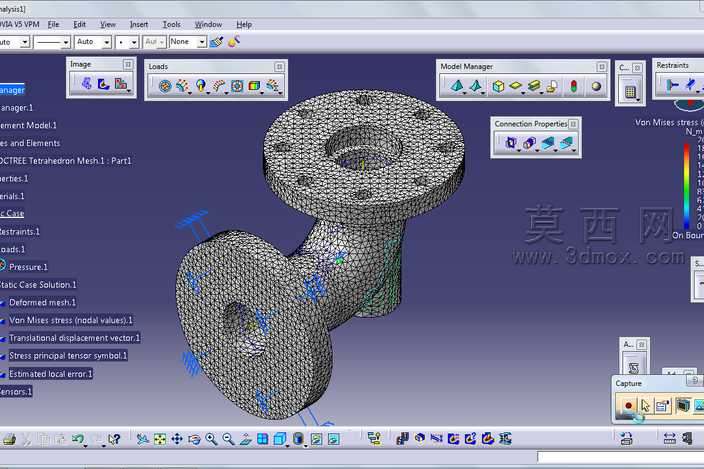Open the Insert menu
Viewport: 704px width, 469px height.
point(139,24)
